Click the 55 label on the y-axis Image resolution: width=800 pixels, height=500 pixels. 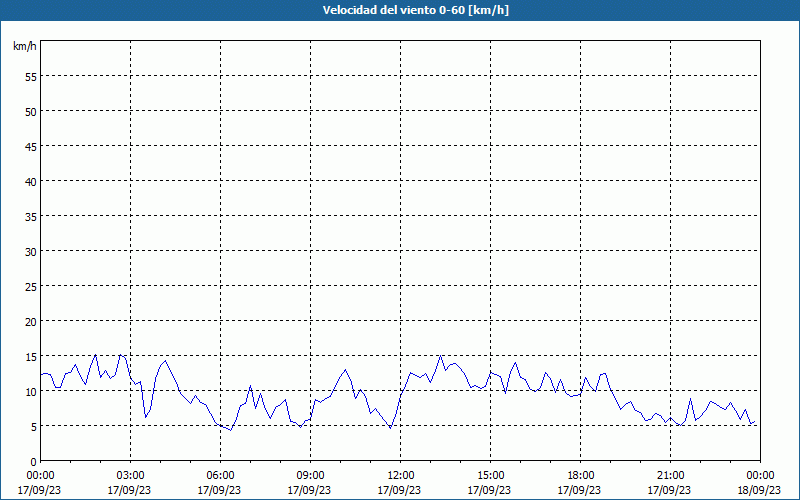(x=31, y=76)
